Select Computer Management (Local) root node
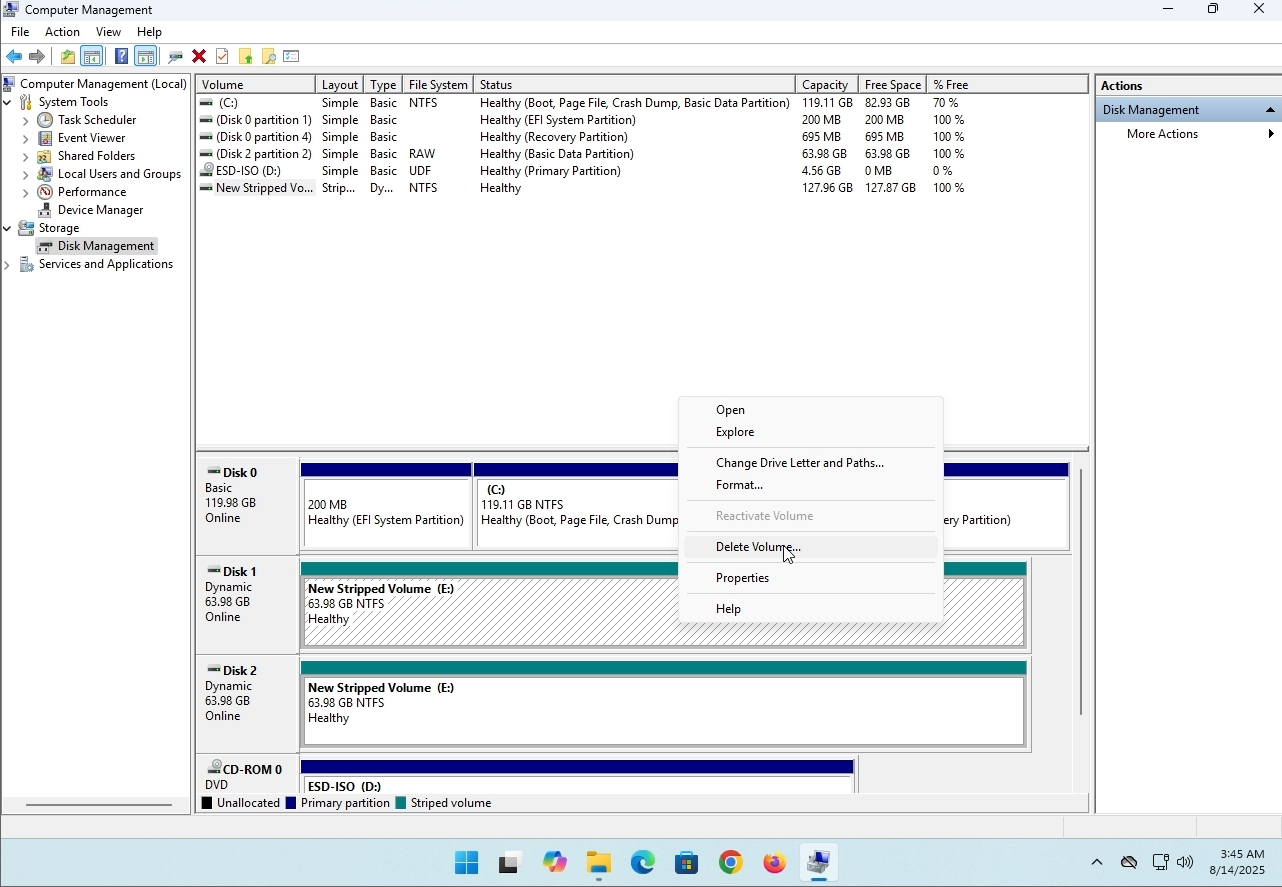 point(103,84)
